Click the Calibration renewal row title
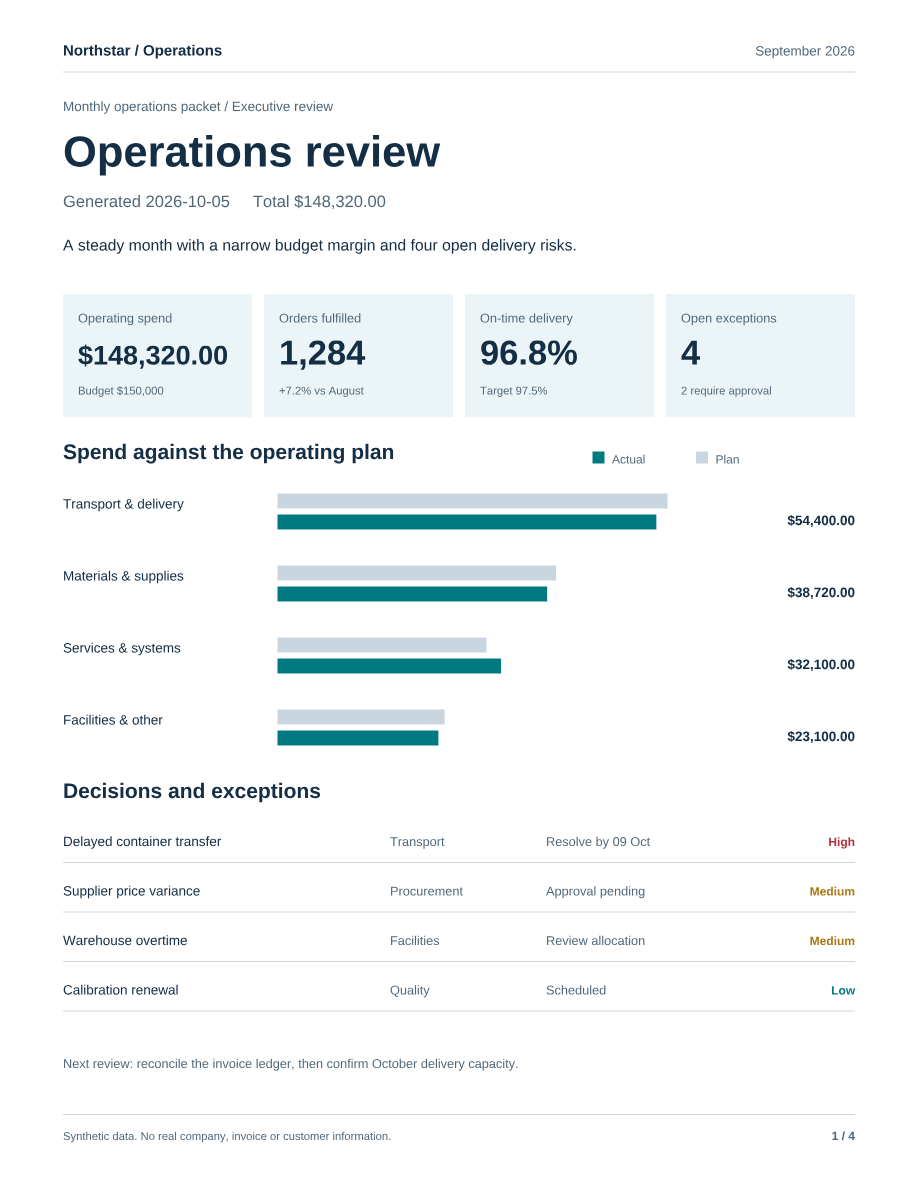This screenshot has height=1188, width=918. coord(120,990)
